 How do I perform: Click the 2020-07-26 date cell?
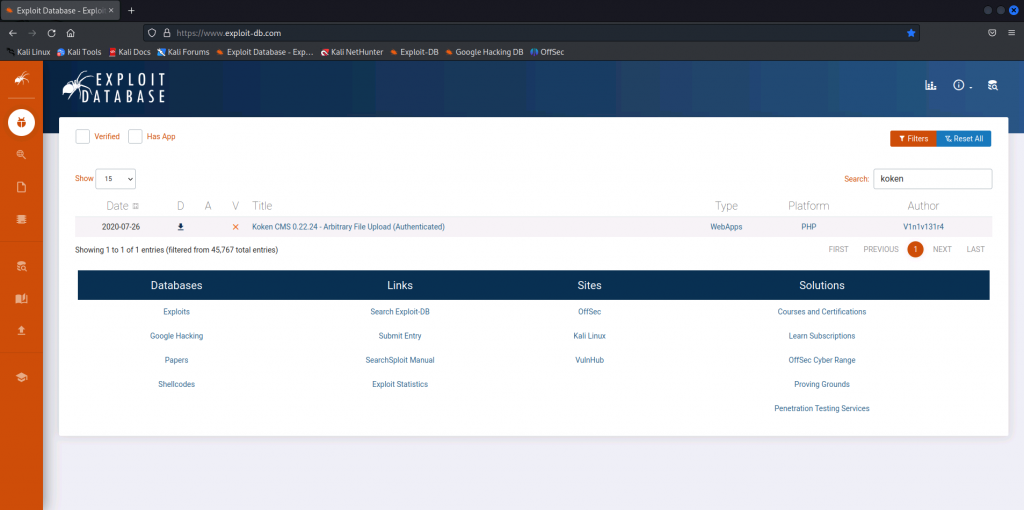pos(121,227)
